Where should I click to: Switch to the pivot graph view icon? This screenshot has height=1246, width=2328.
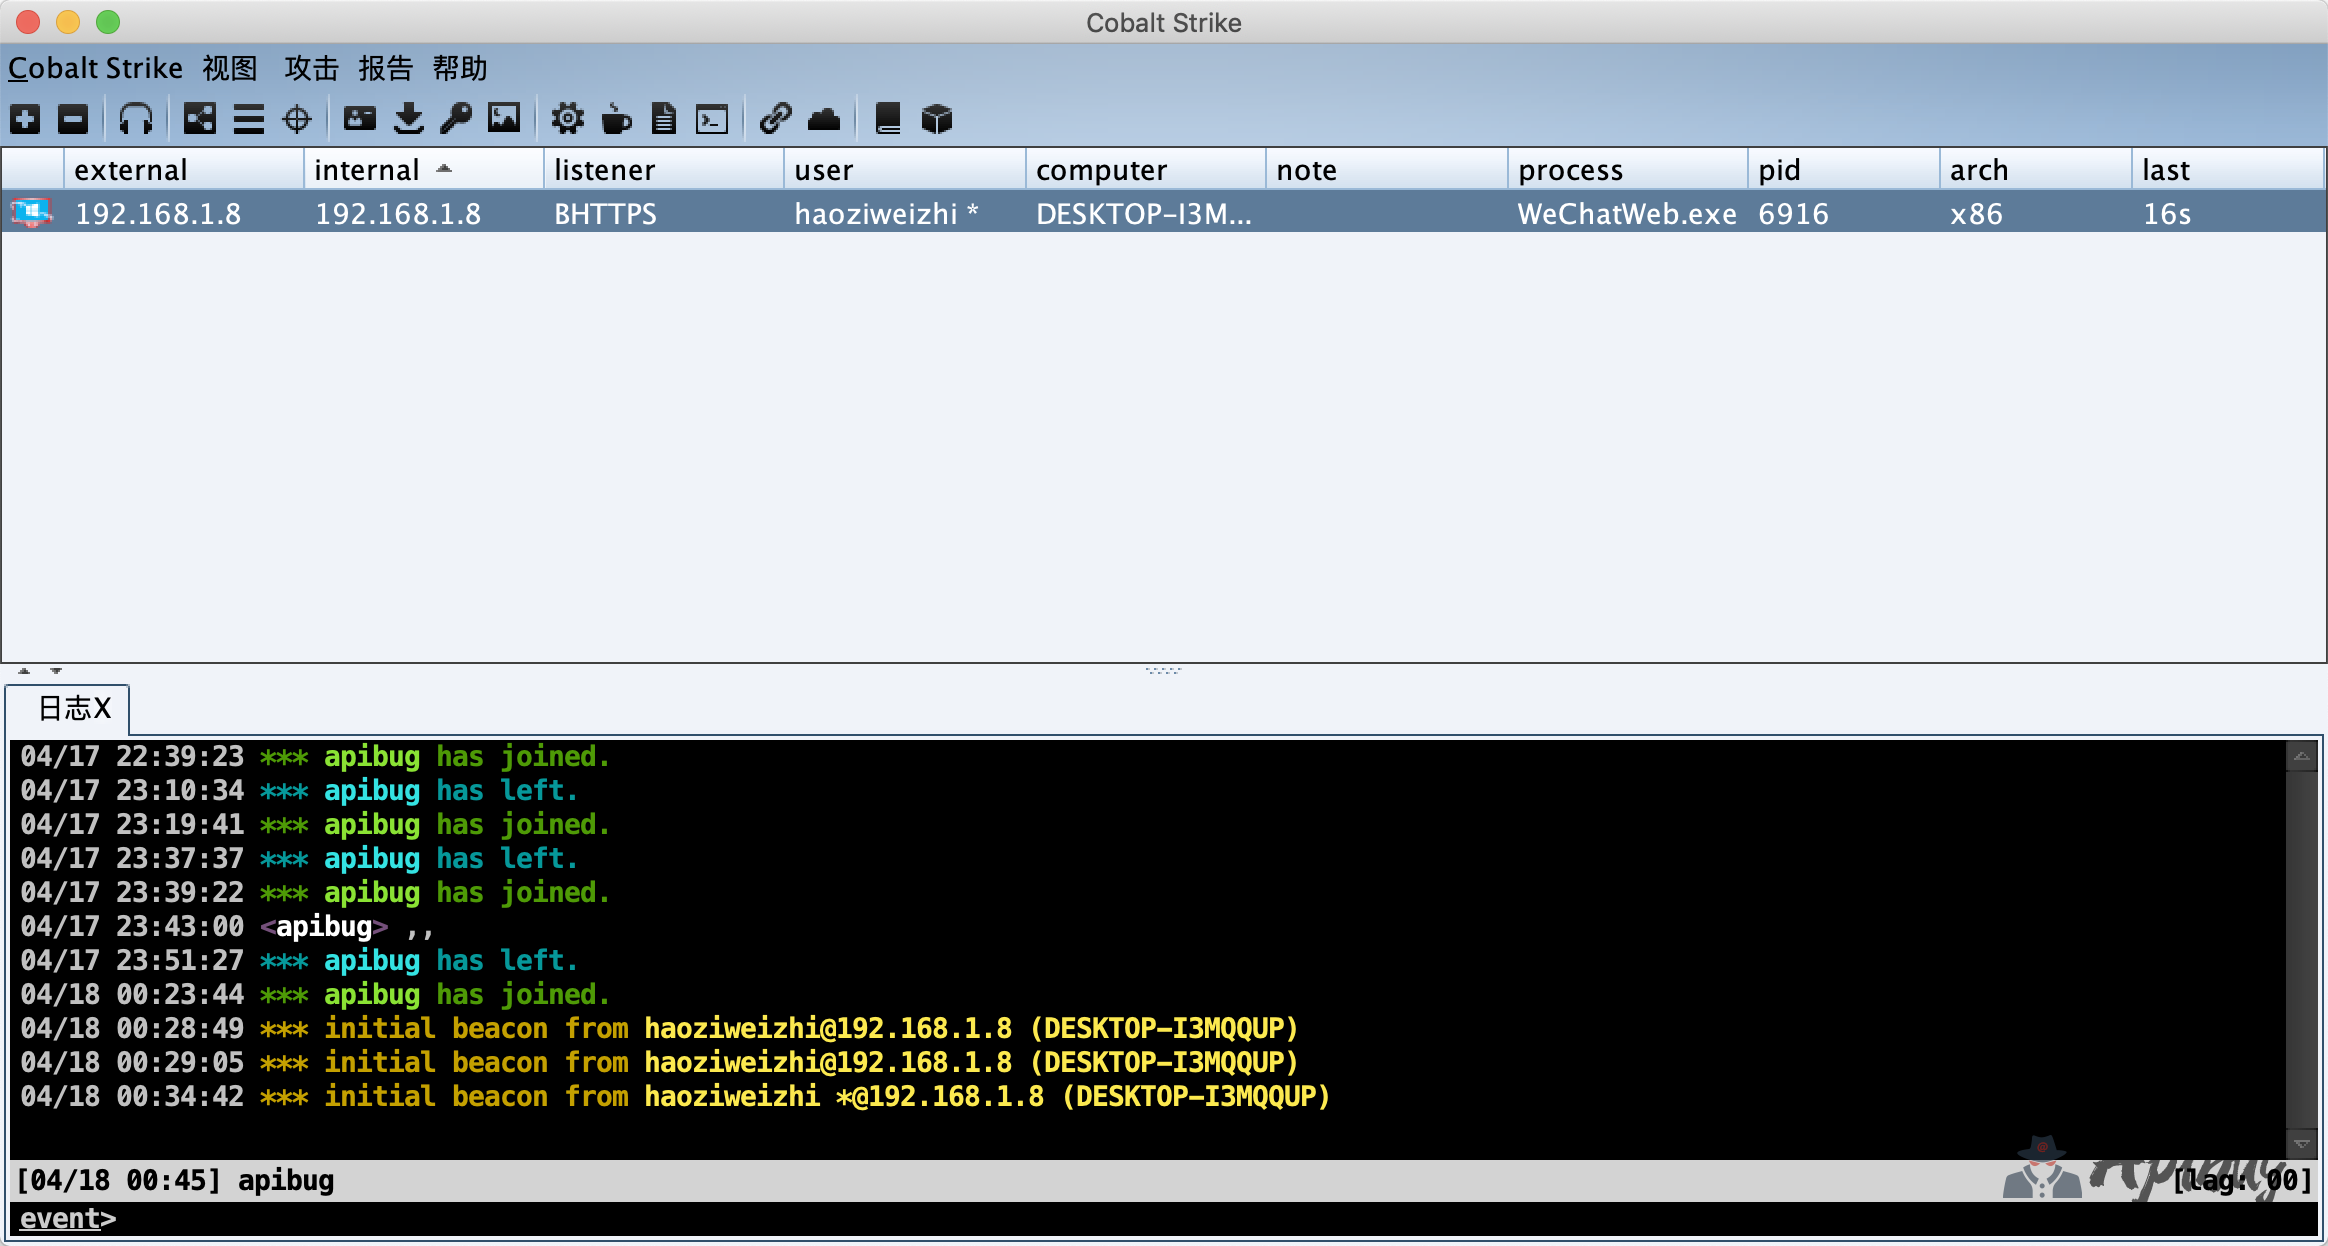(x=199, y=119)
